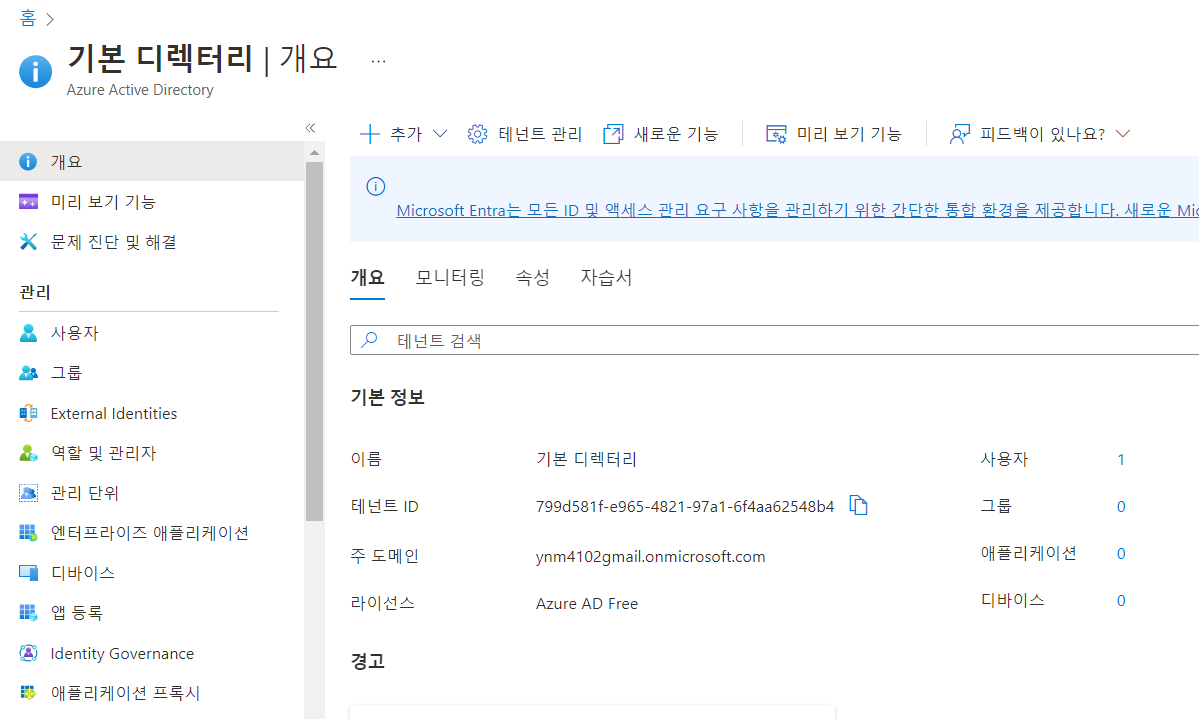Click the tenant ID value 799d581f-e965-4821-97a1-6f4aa62548b4

pos(685,506)
